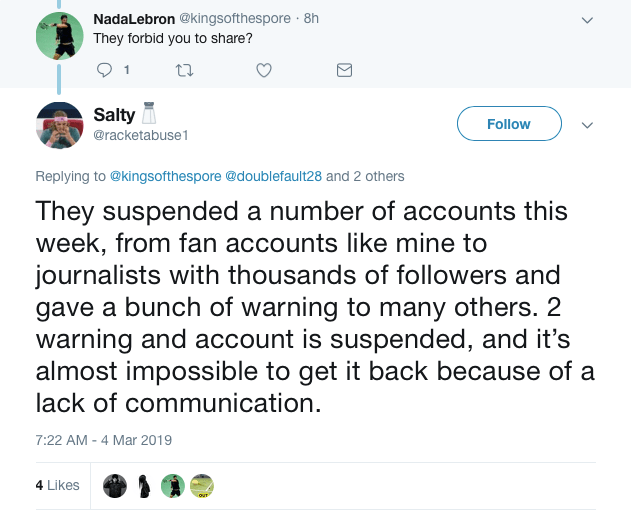Viewport: 631px width, 519px height.
Task: Open NadaLebron's profile picture
Action: pyautogui.click(x=59, y=36)
